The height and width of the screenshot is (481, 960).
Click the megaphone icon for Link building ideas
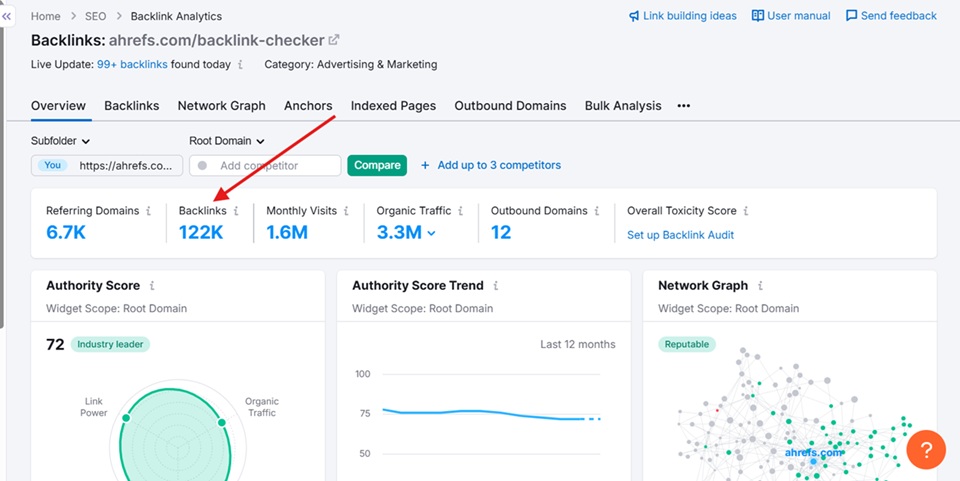point(634,16)
